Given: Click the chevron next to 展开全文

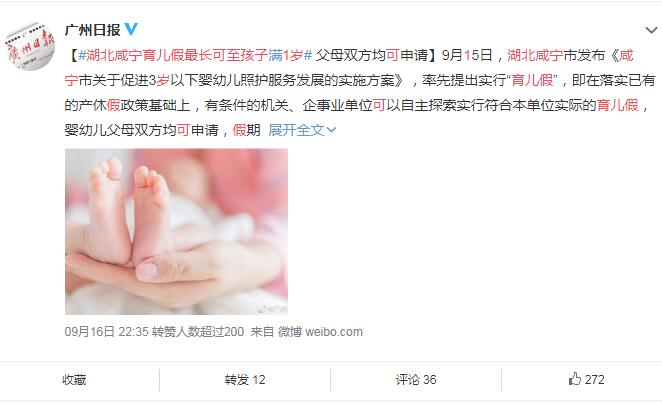Looking at the screenshot, I should point(331,130).
